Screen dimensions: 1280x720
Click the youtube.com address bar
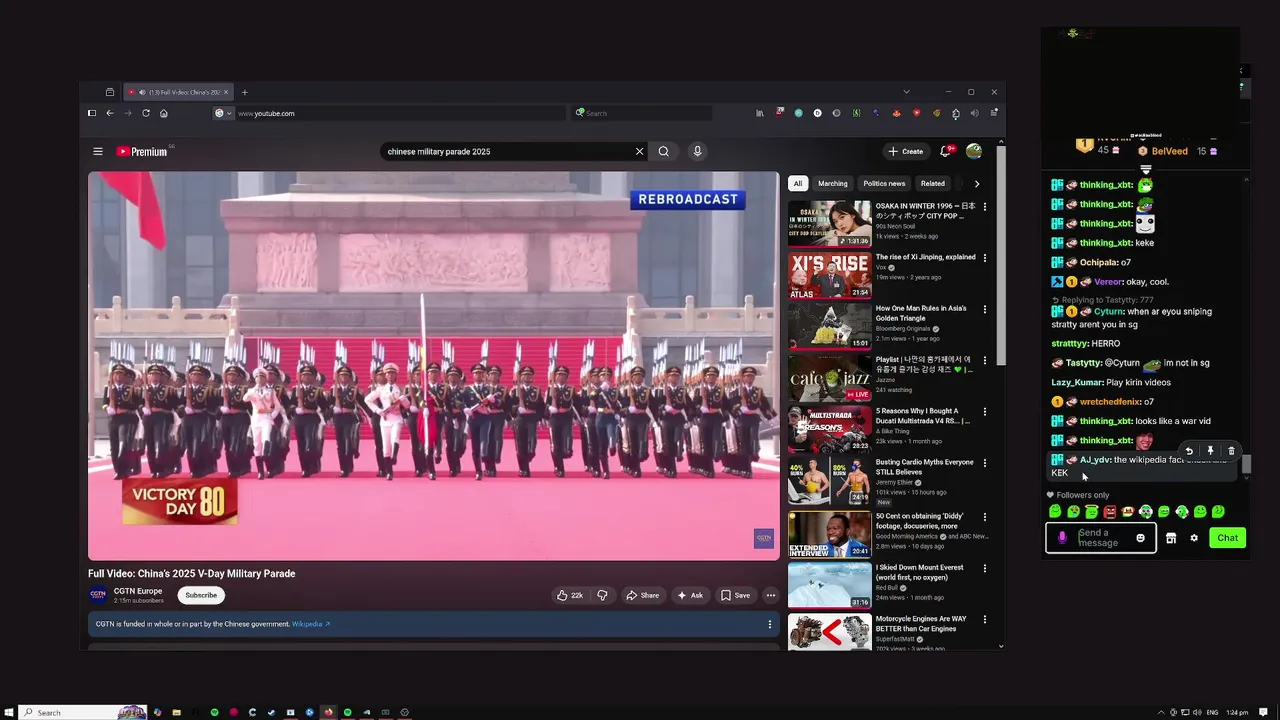(x=400, y=113)
